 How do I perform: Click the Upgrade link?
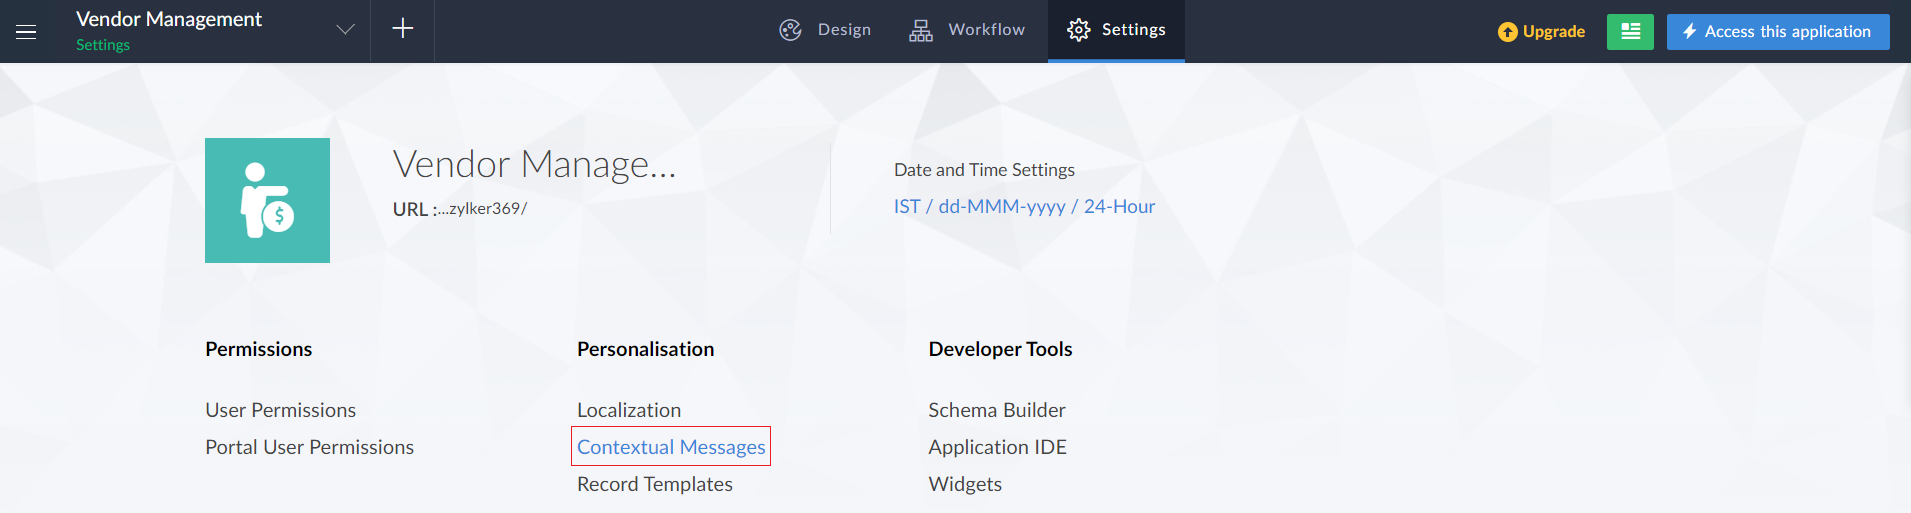coord(1541,32)
